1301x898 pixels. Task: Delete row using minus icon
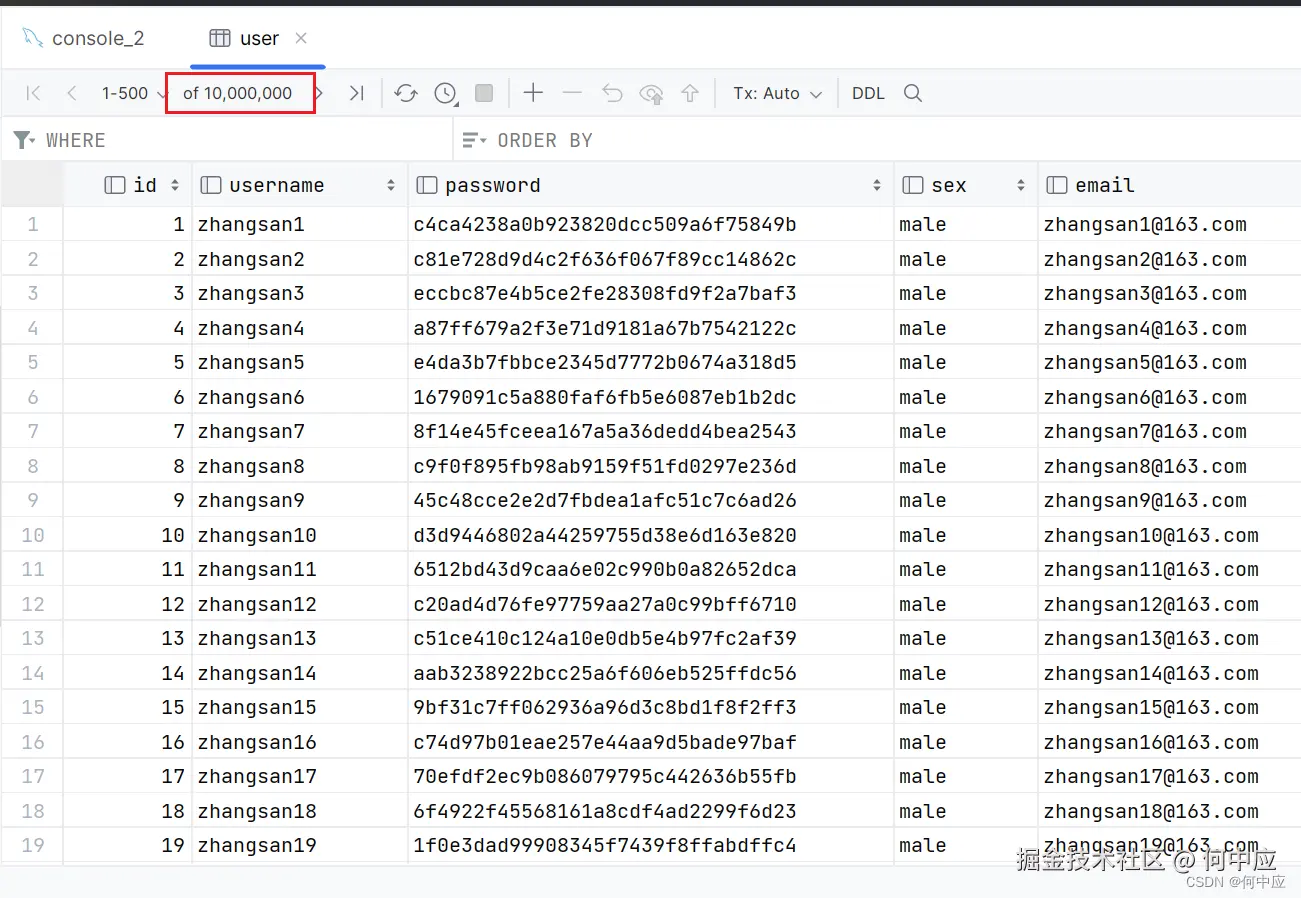tap(572, 93)
